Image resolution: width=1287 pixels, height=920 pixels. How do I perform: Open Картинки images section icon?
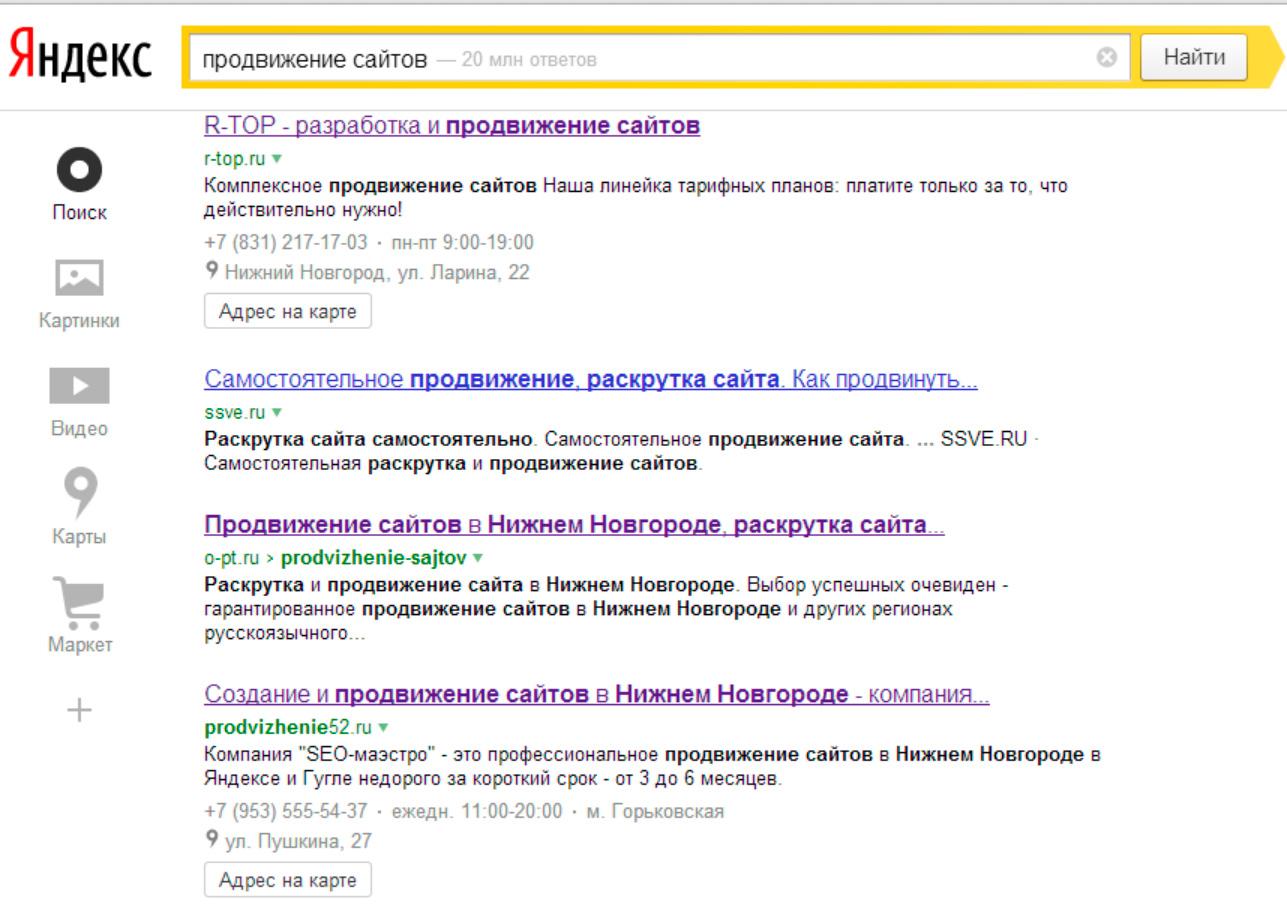80,280
